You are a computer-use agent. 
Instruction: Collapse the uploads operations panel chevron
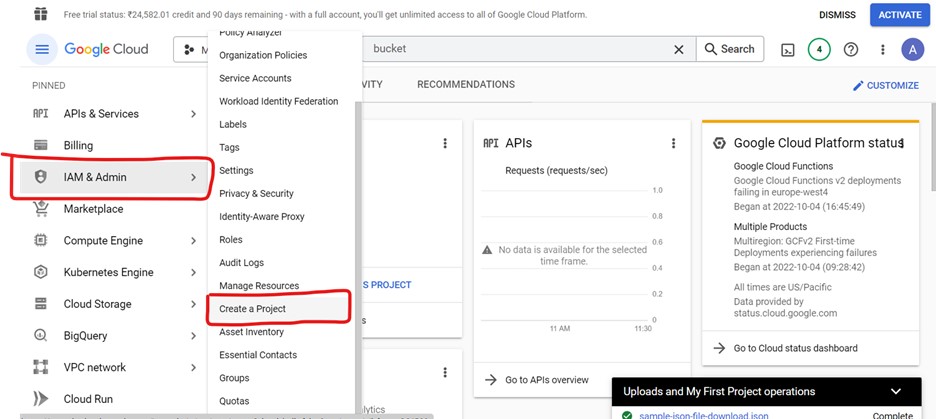896,391
